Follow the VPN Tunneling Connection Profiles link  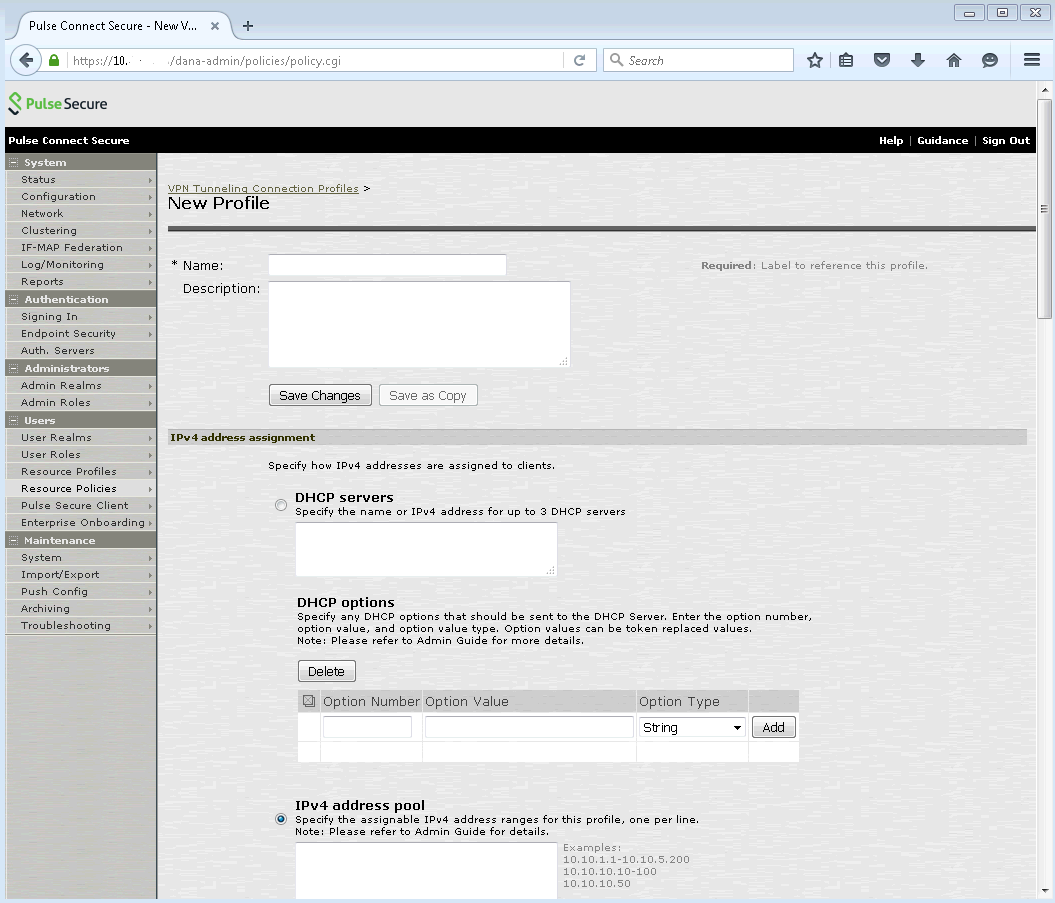tap(263, 188)
